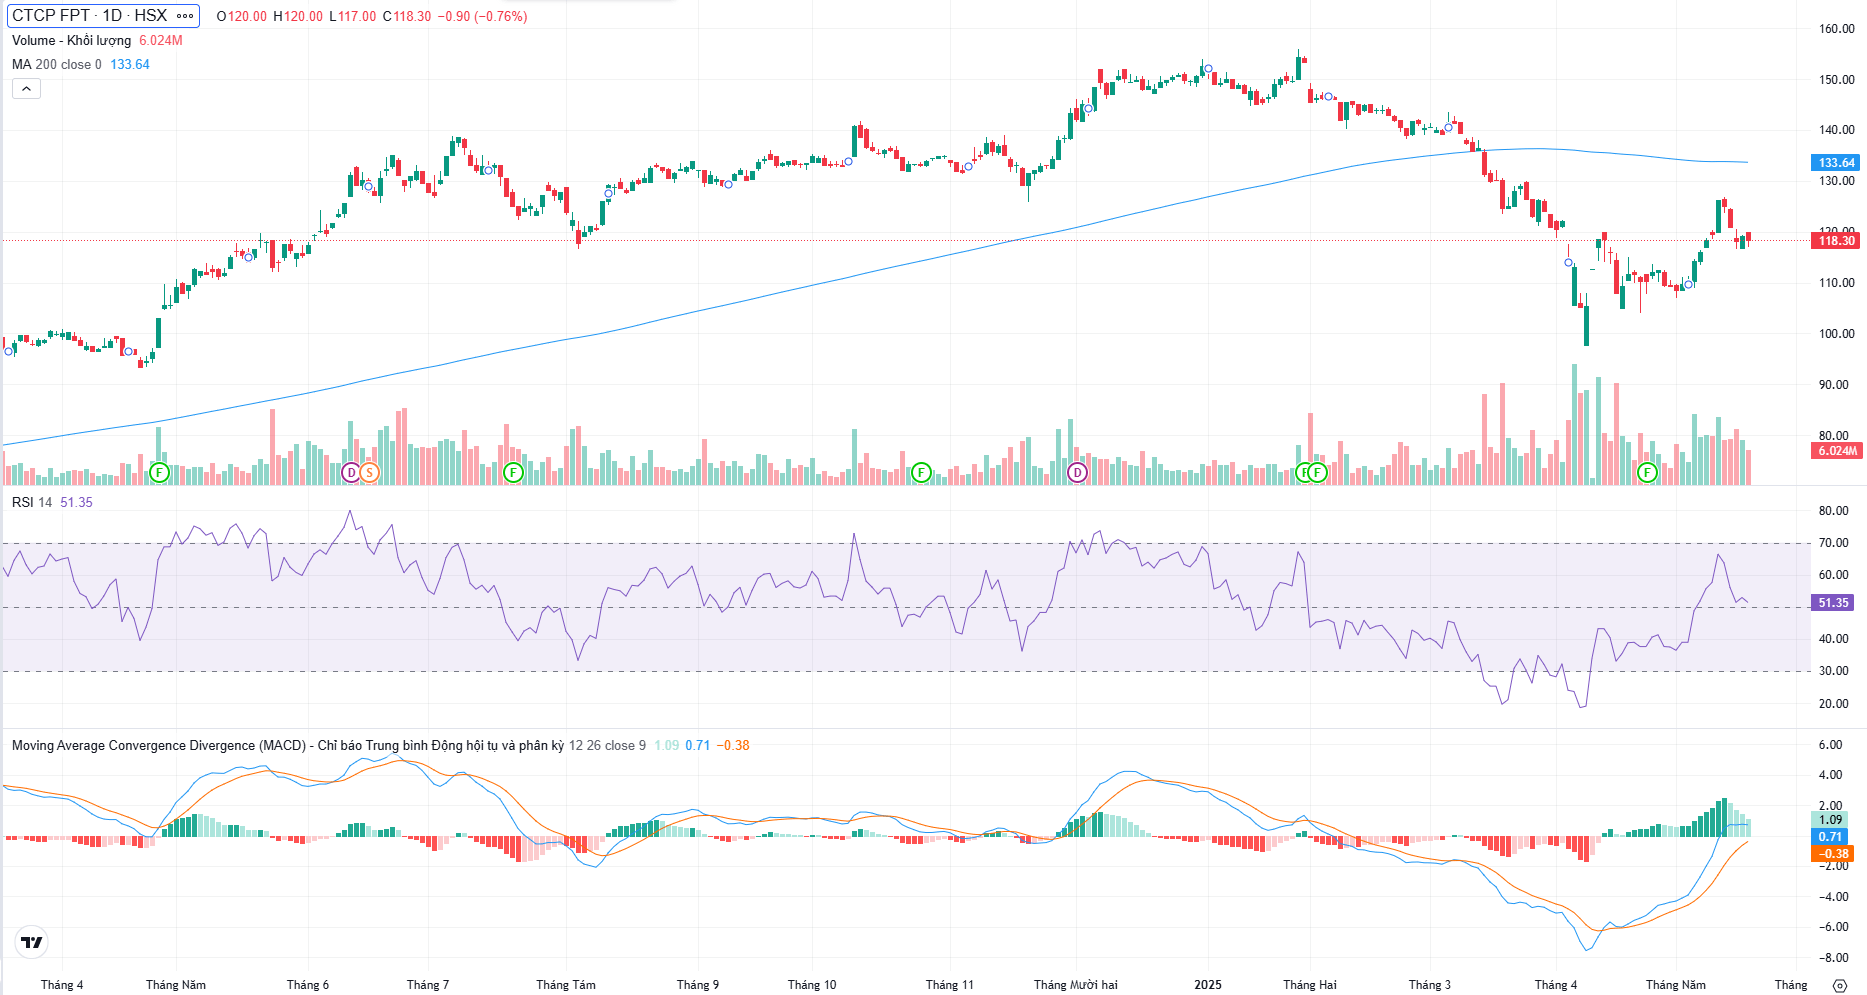Select the CTCP FPT · 1D · HSX symbol title

tap(89, 16)
